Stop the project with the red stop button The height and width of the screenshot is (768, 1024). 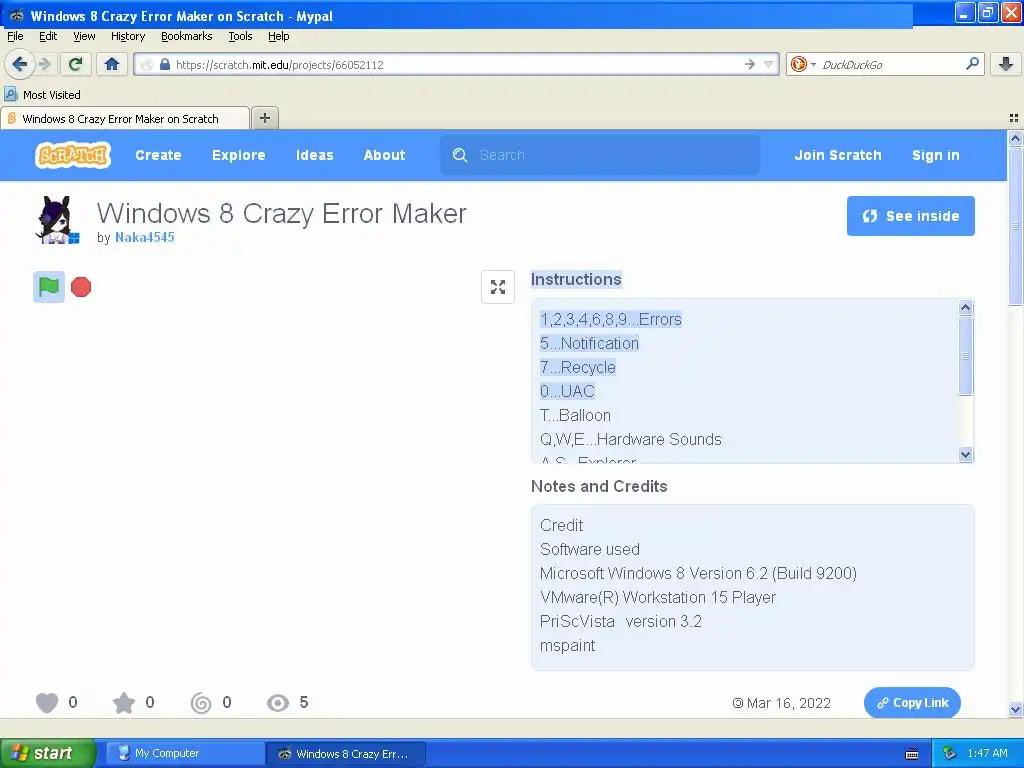(x=81, y=287)
